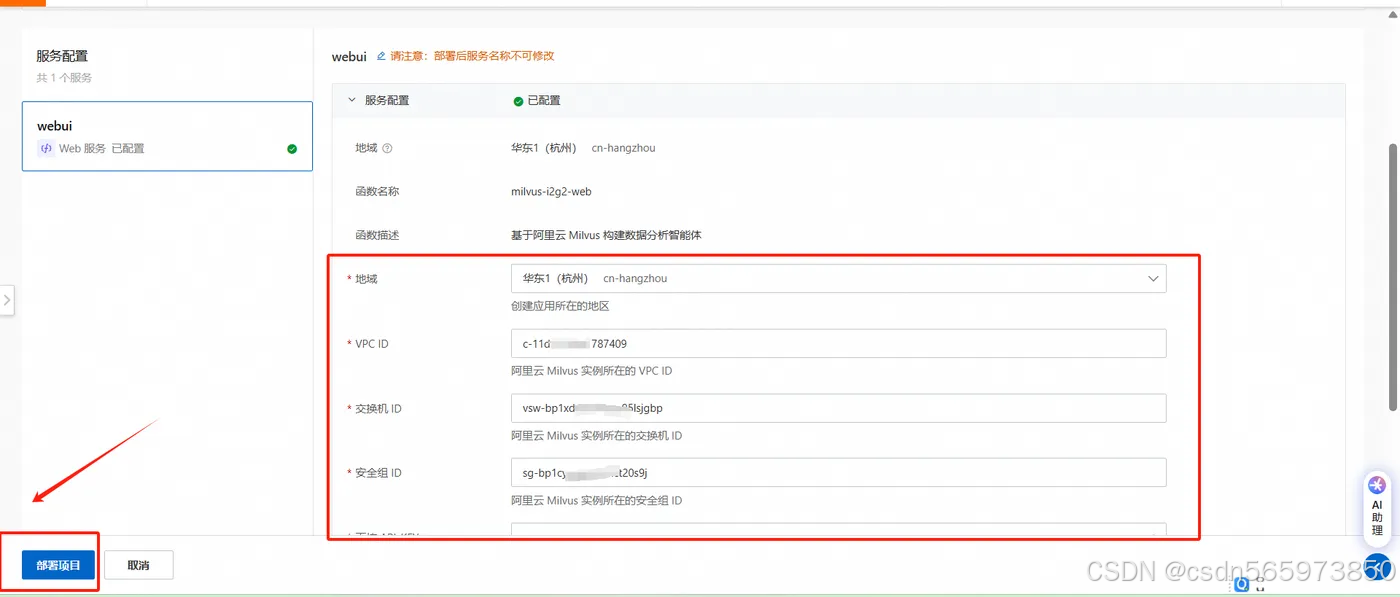Click the 服务配置 sidebar heading
The height and width of the screenshot is (597, 1400).
pos(63,56)
